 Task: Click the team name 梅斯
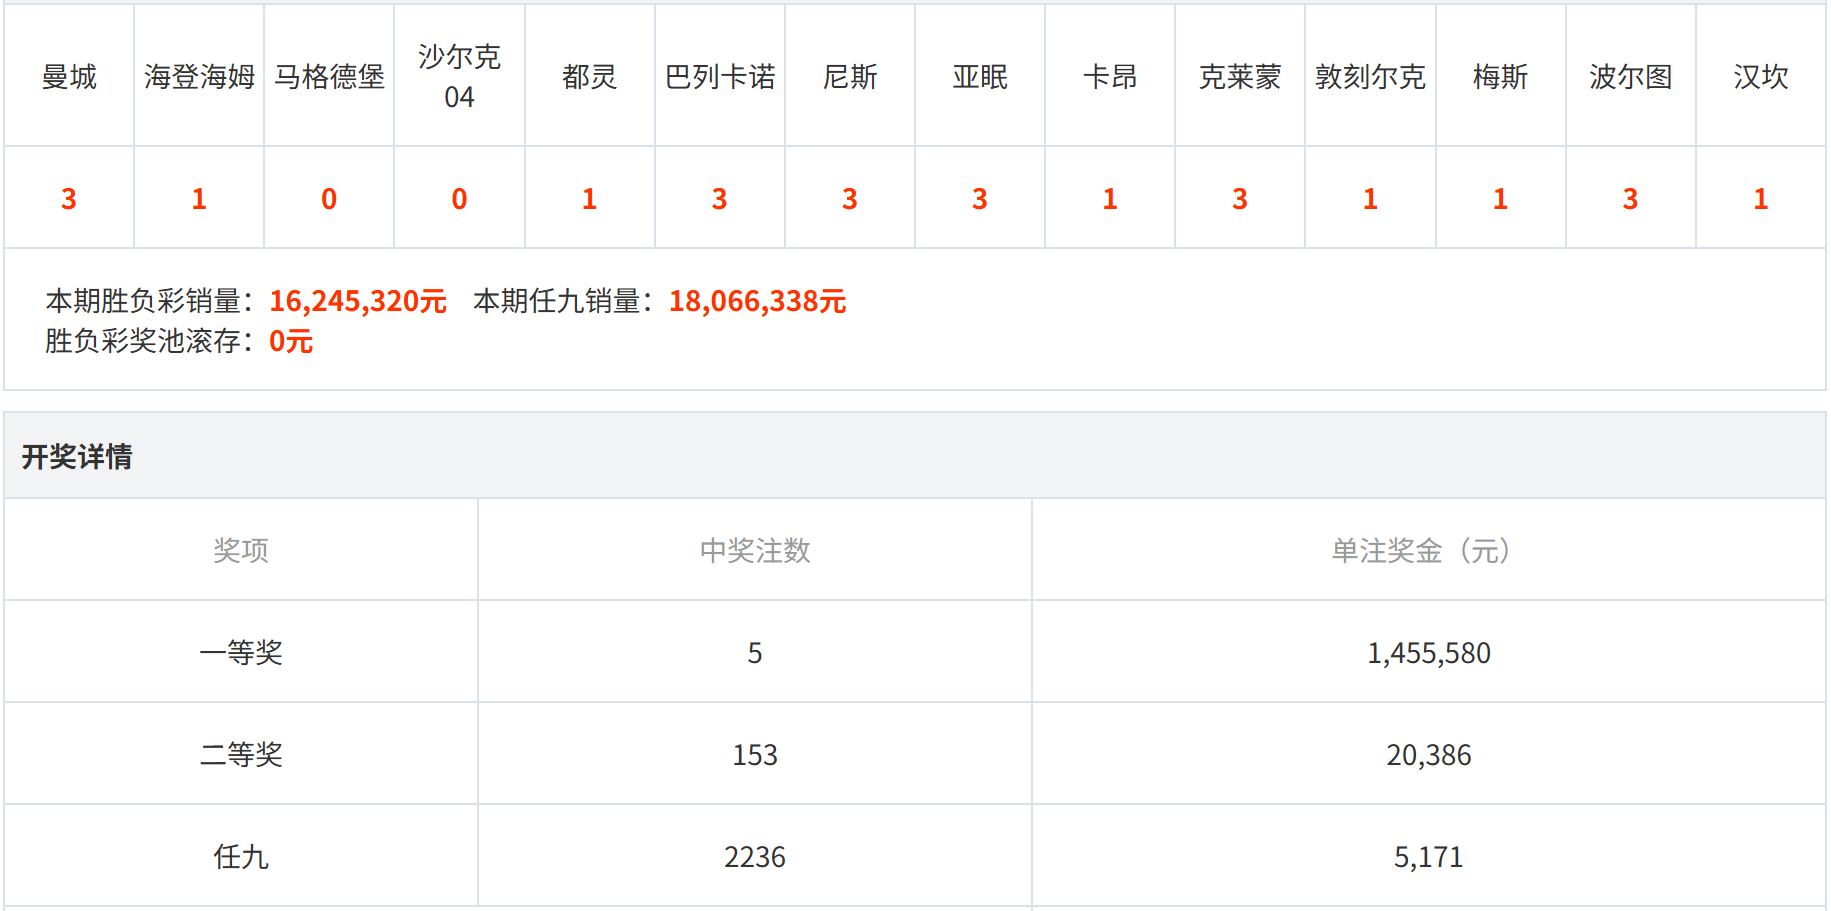coord(1500,77)
